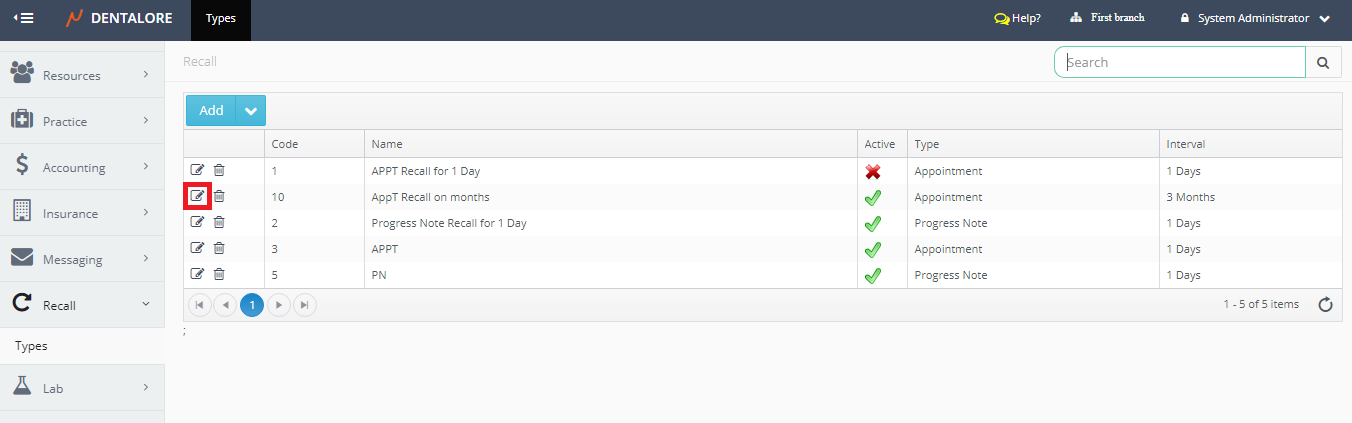The height and width of the screenshot is (423, 1352).
Task: Open the Messaging sidebar menu
Action: point(82,259)
